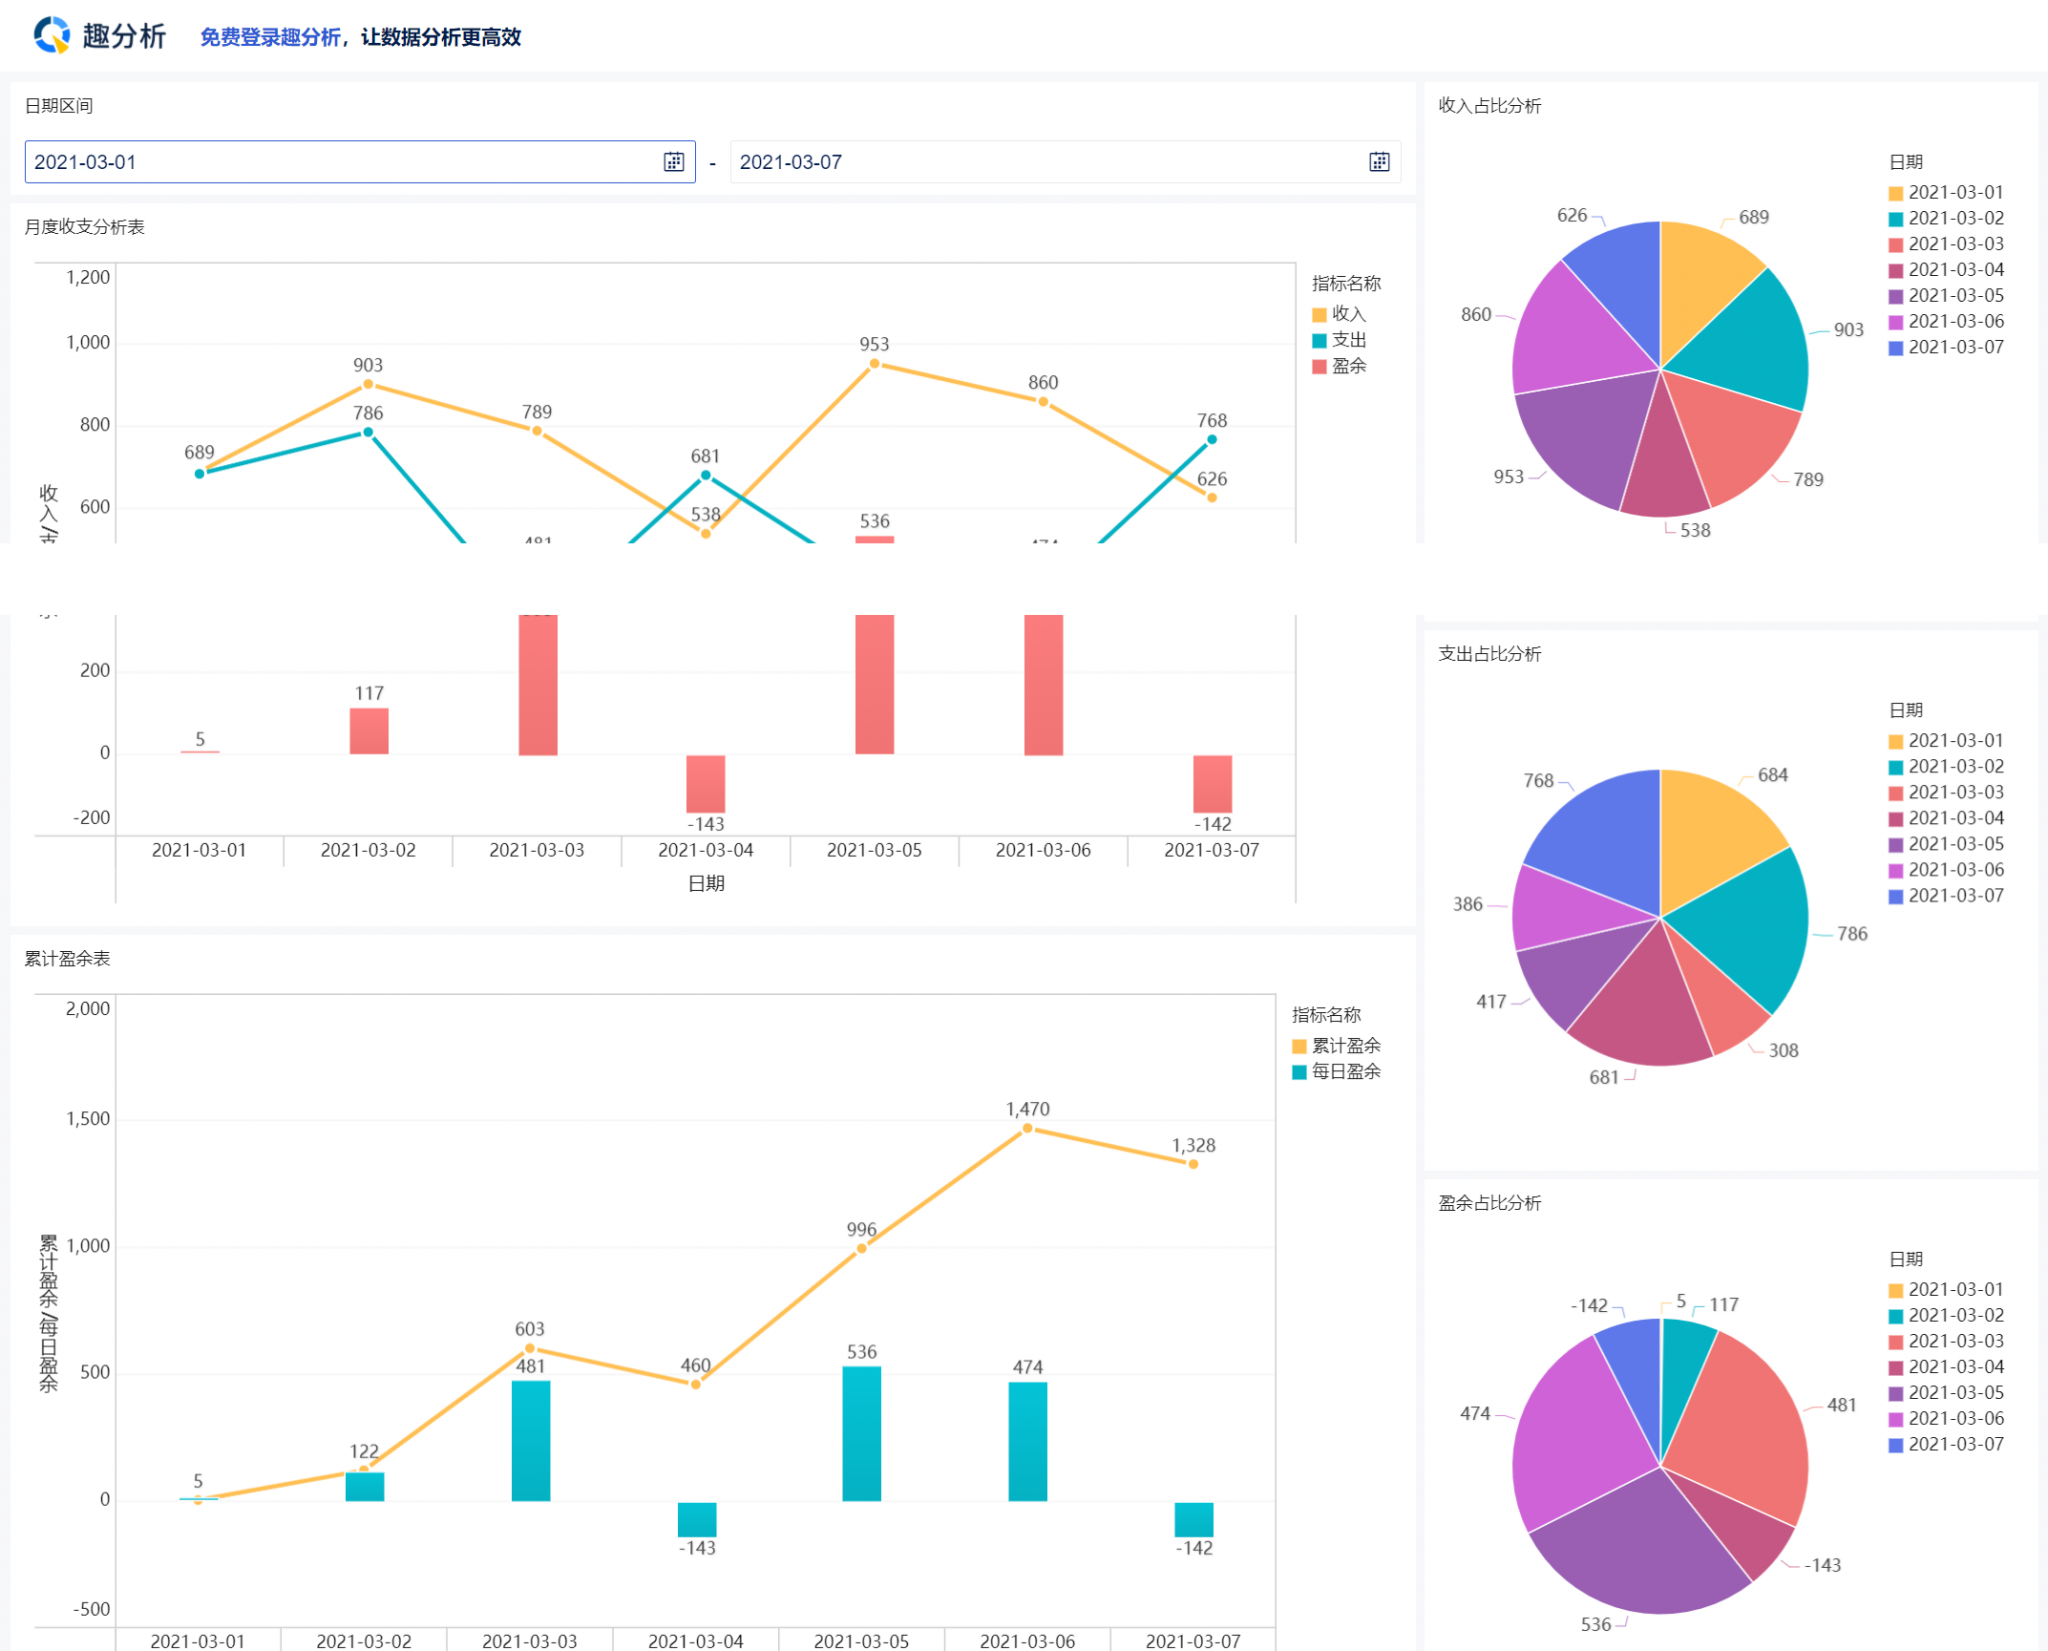
Task: Click the 免费登录趣分析 link
Action: [269, 38]
